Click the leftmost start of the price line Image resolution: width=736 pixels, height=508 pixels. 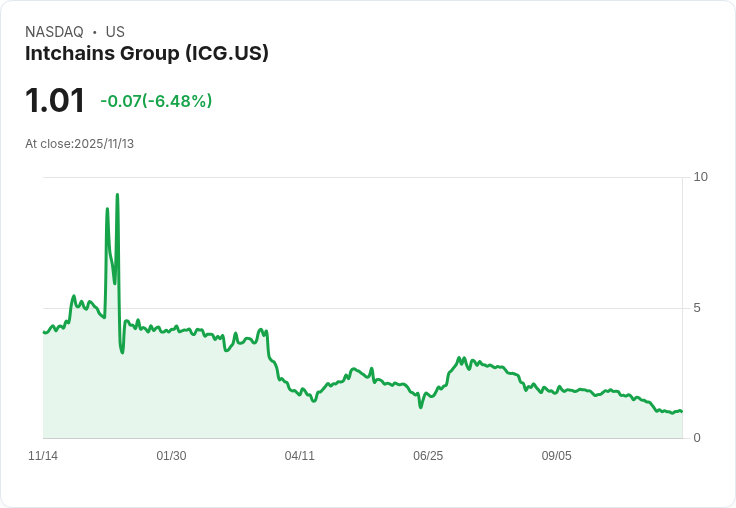(44, 332)
